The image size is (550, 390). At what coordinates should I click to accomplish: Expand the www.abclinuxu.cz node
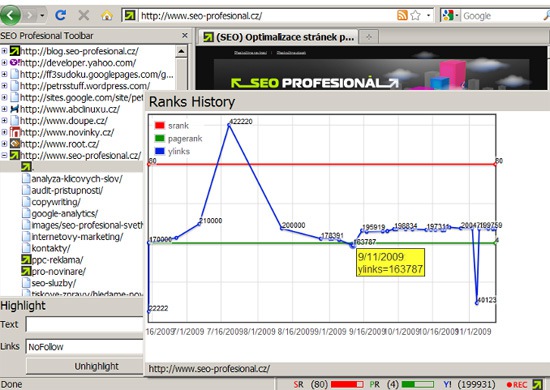point(4,109)
